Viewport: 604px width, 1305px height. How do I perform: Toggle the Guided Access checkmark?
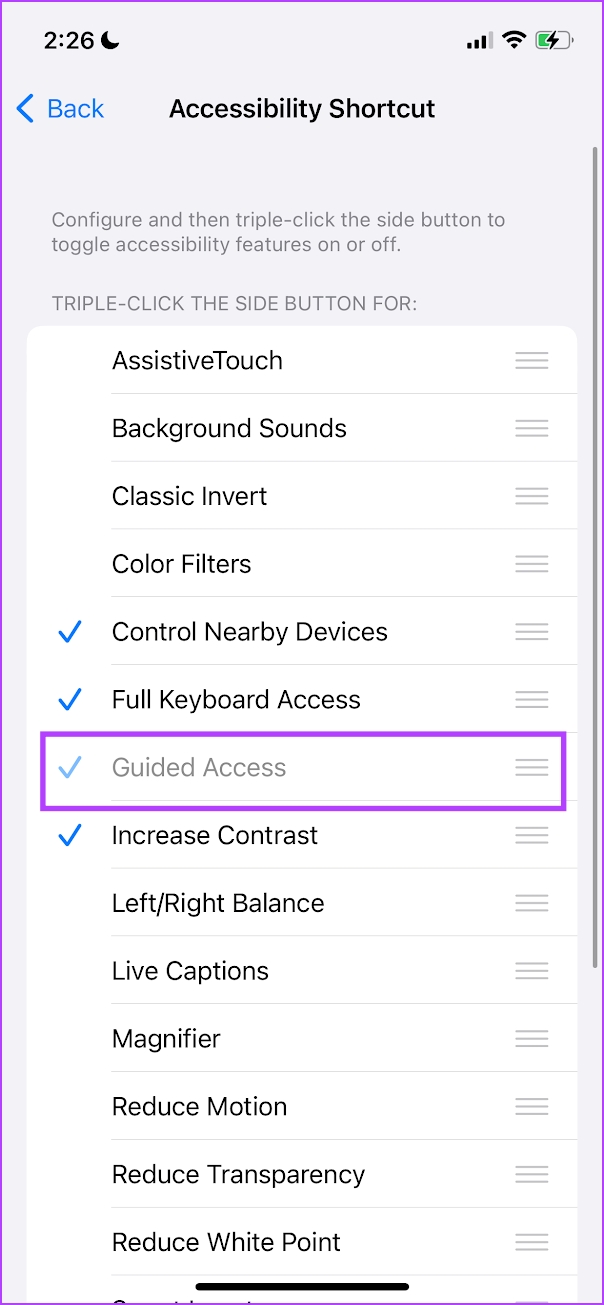pos(69,767)
